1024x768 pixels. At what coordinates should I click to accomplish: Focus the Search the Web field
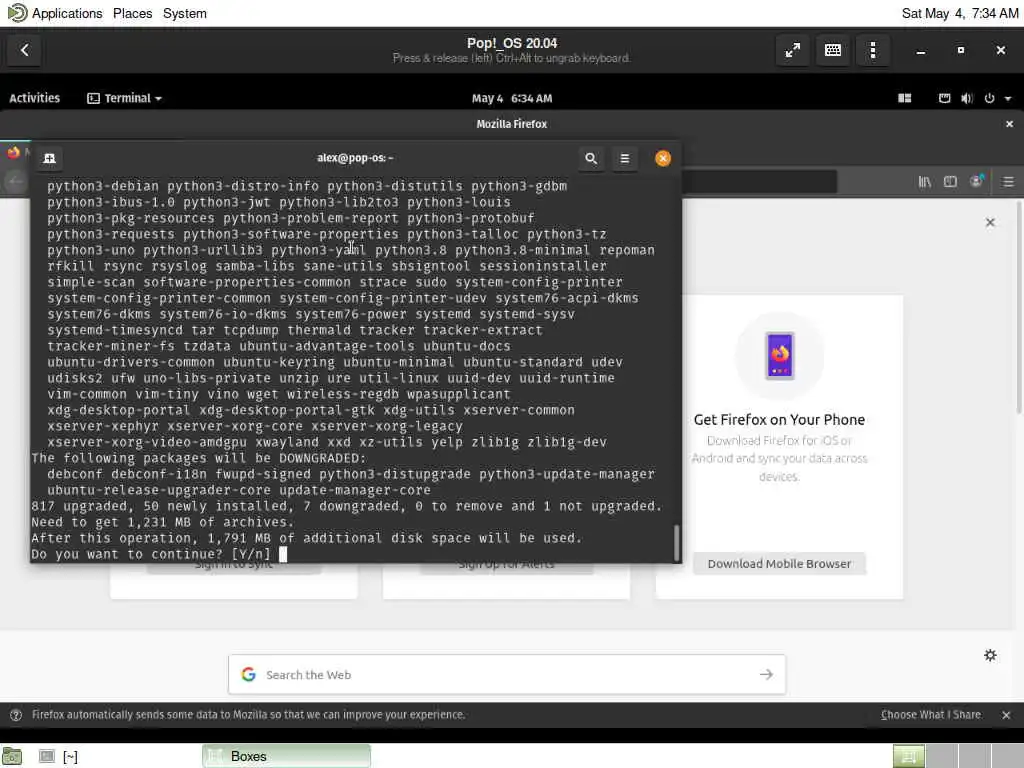tap(507, 675)
